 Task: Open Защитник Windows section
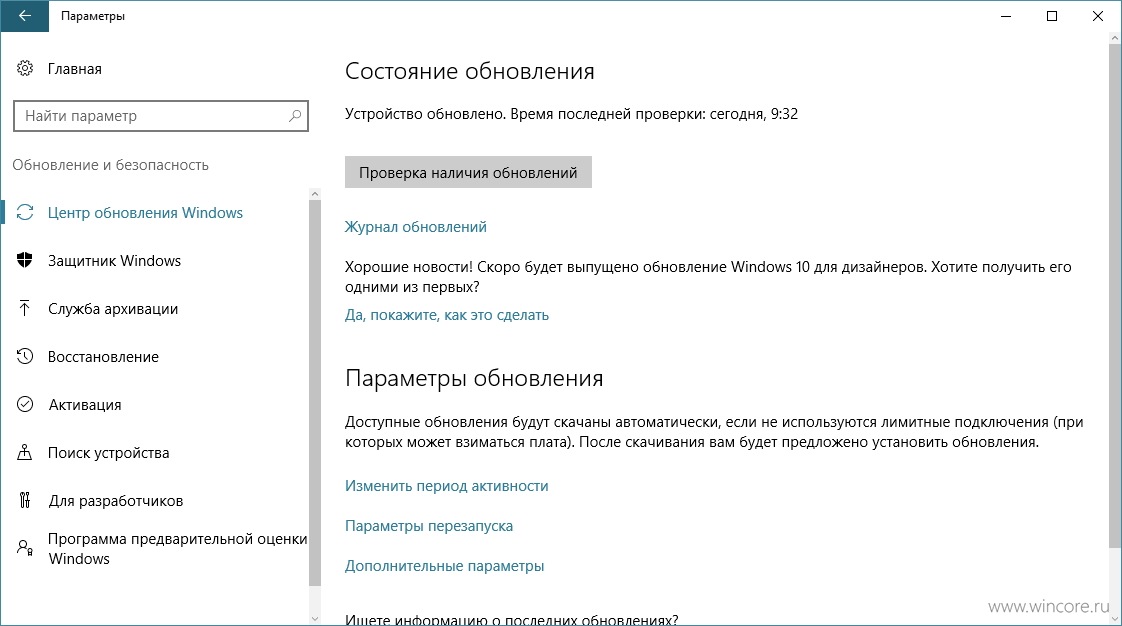[114, 260]
